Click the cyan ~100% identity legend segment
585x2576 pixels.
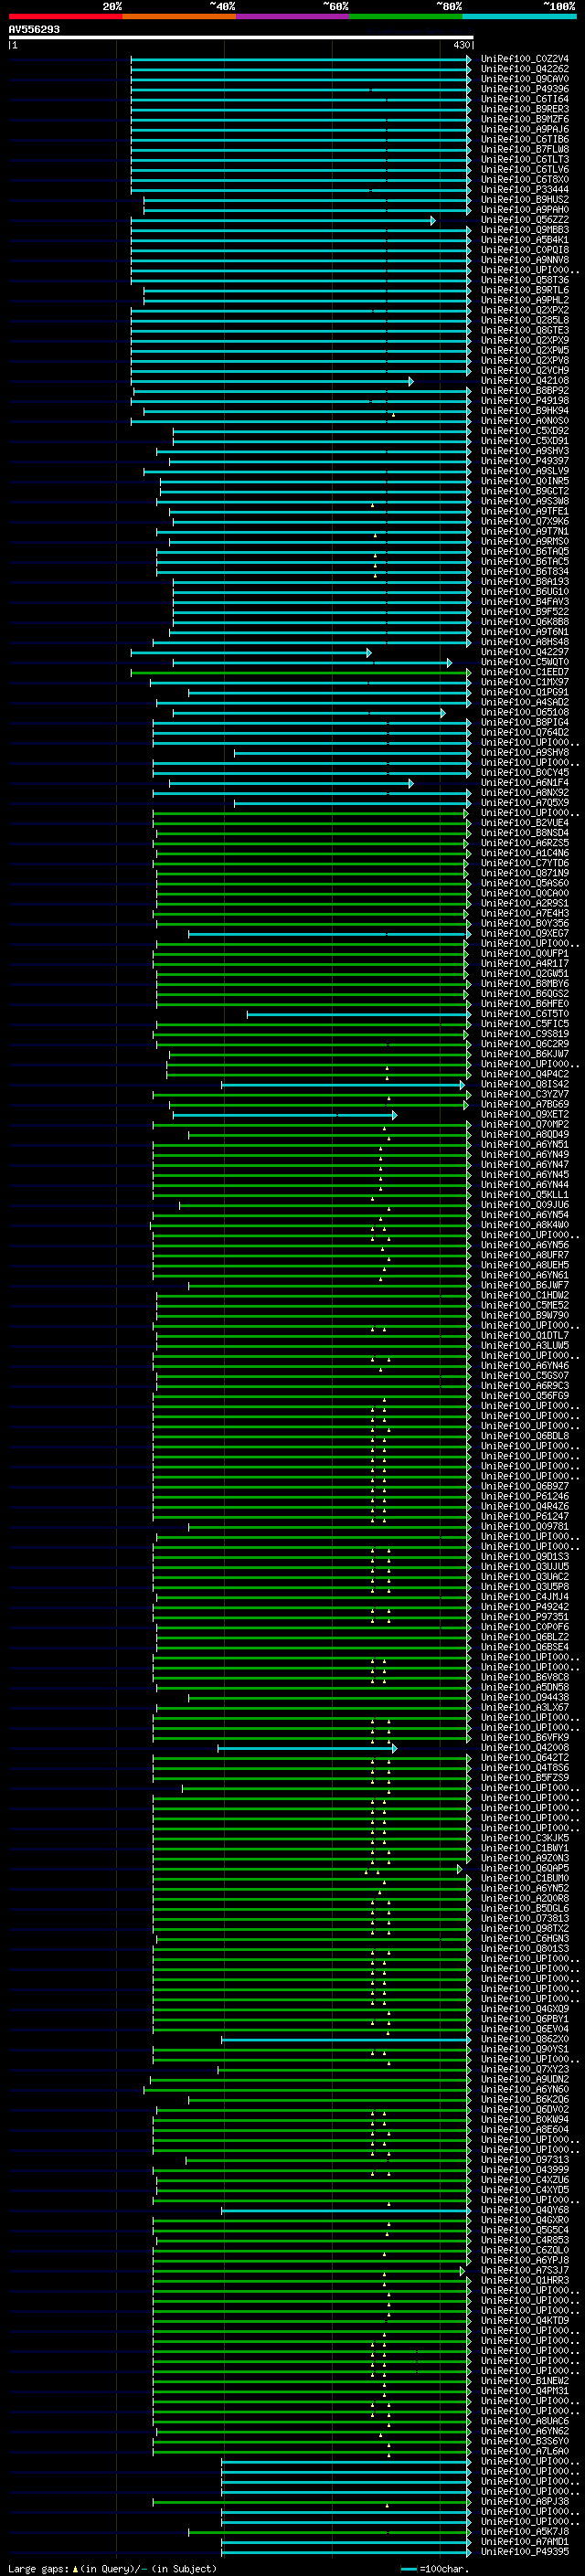click(x=519, y=16)
